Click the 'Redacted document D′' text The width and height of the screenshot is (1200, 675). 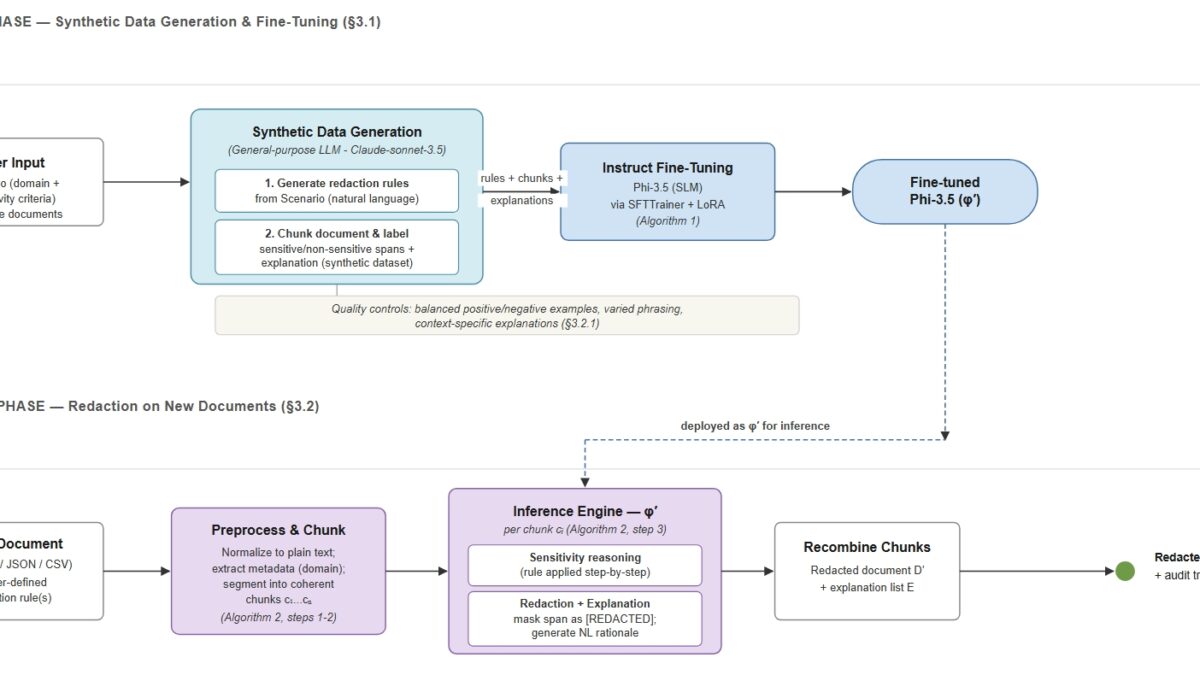[867, 570]
